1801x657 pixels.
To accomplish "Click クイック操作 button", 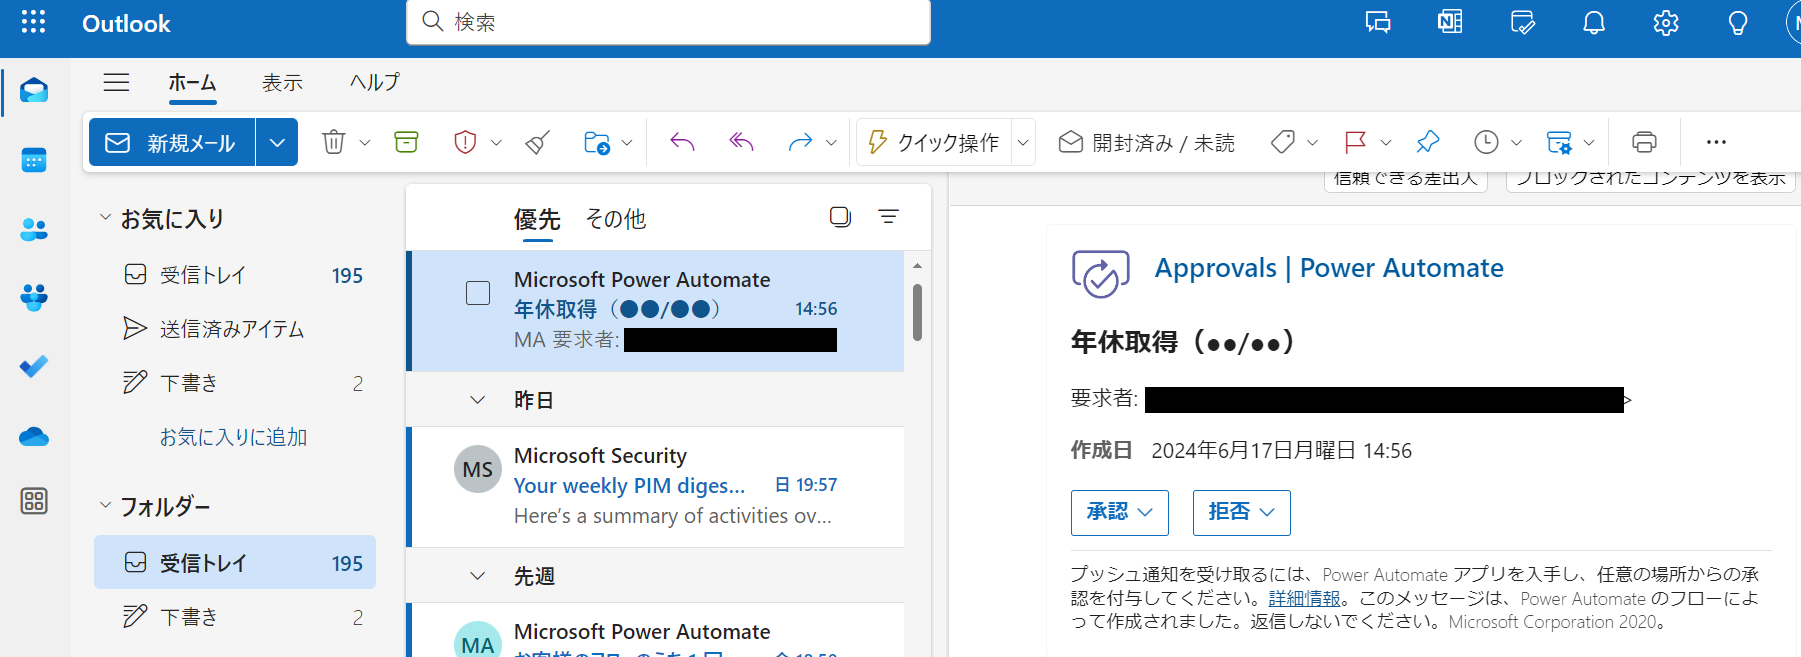I will point(934,142).
